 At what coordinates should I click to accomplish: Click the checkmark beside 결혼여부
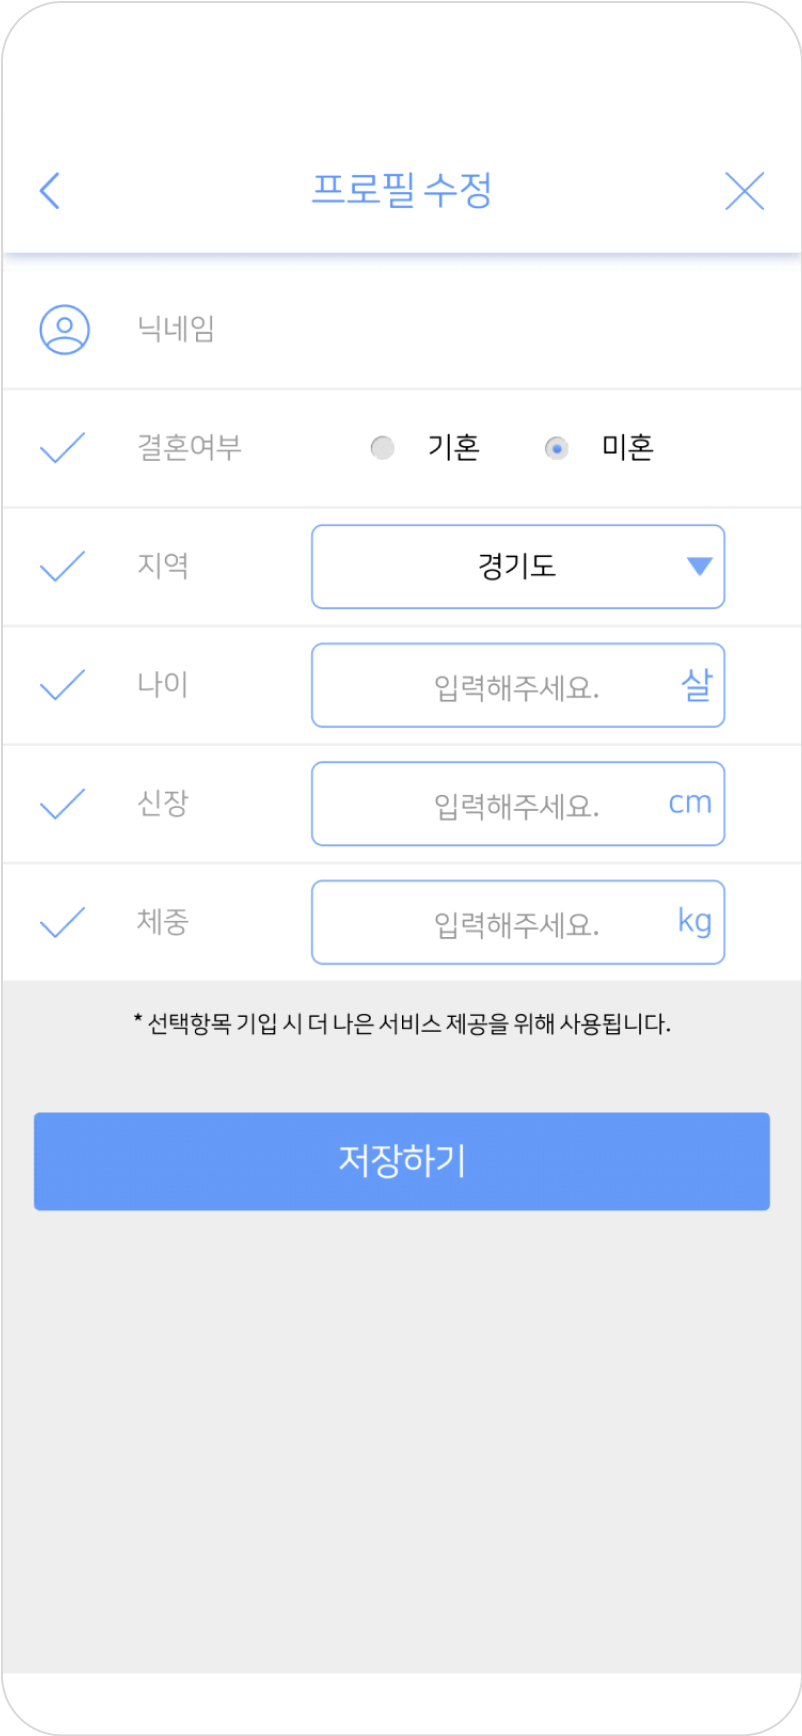click(62, 447)
